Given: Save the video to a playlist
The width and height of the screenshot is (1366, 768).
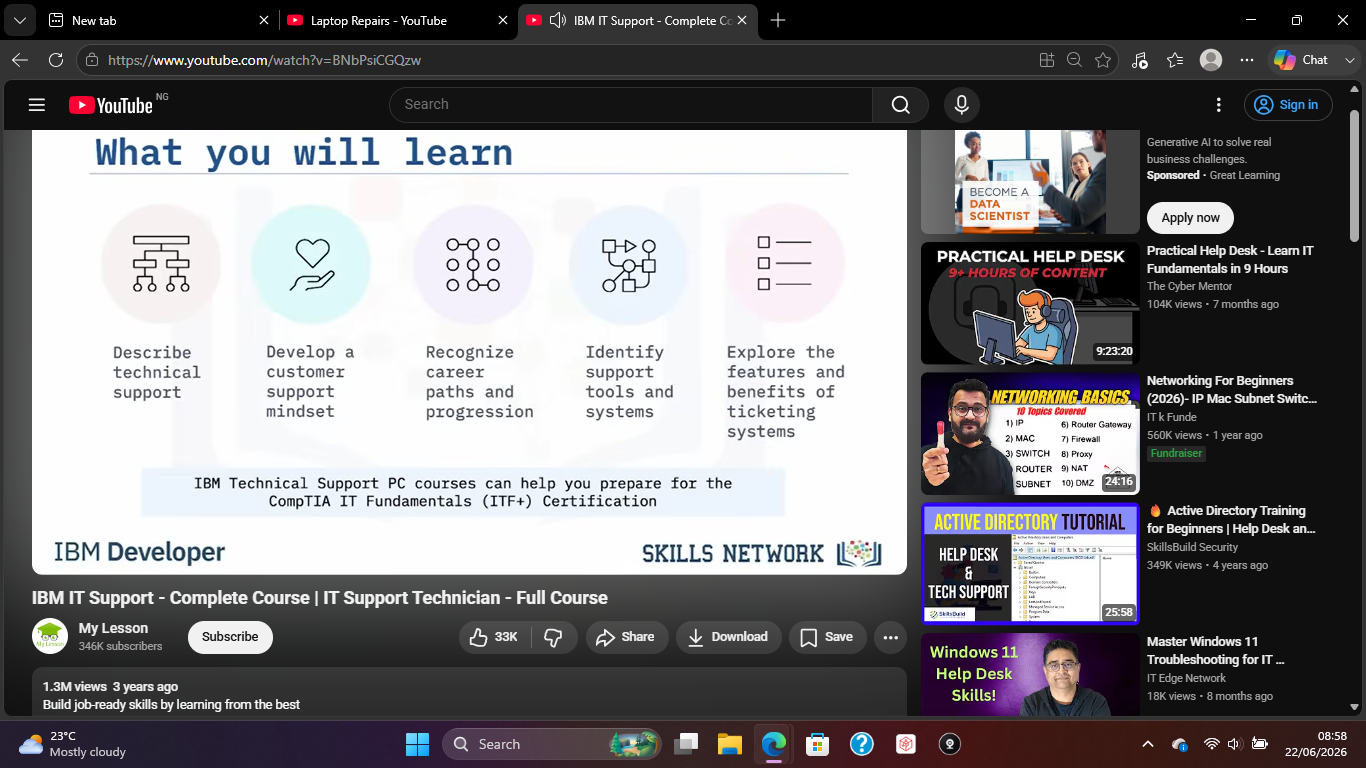Looking at the screenshot, I should (x=827, y=637).
